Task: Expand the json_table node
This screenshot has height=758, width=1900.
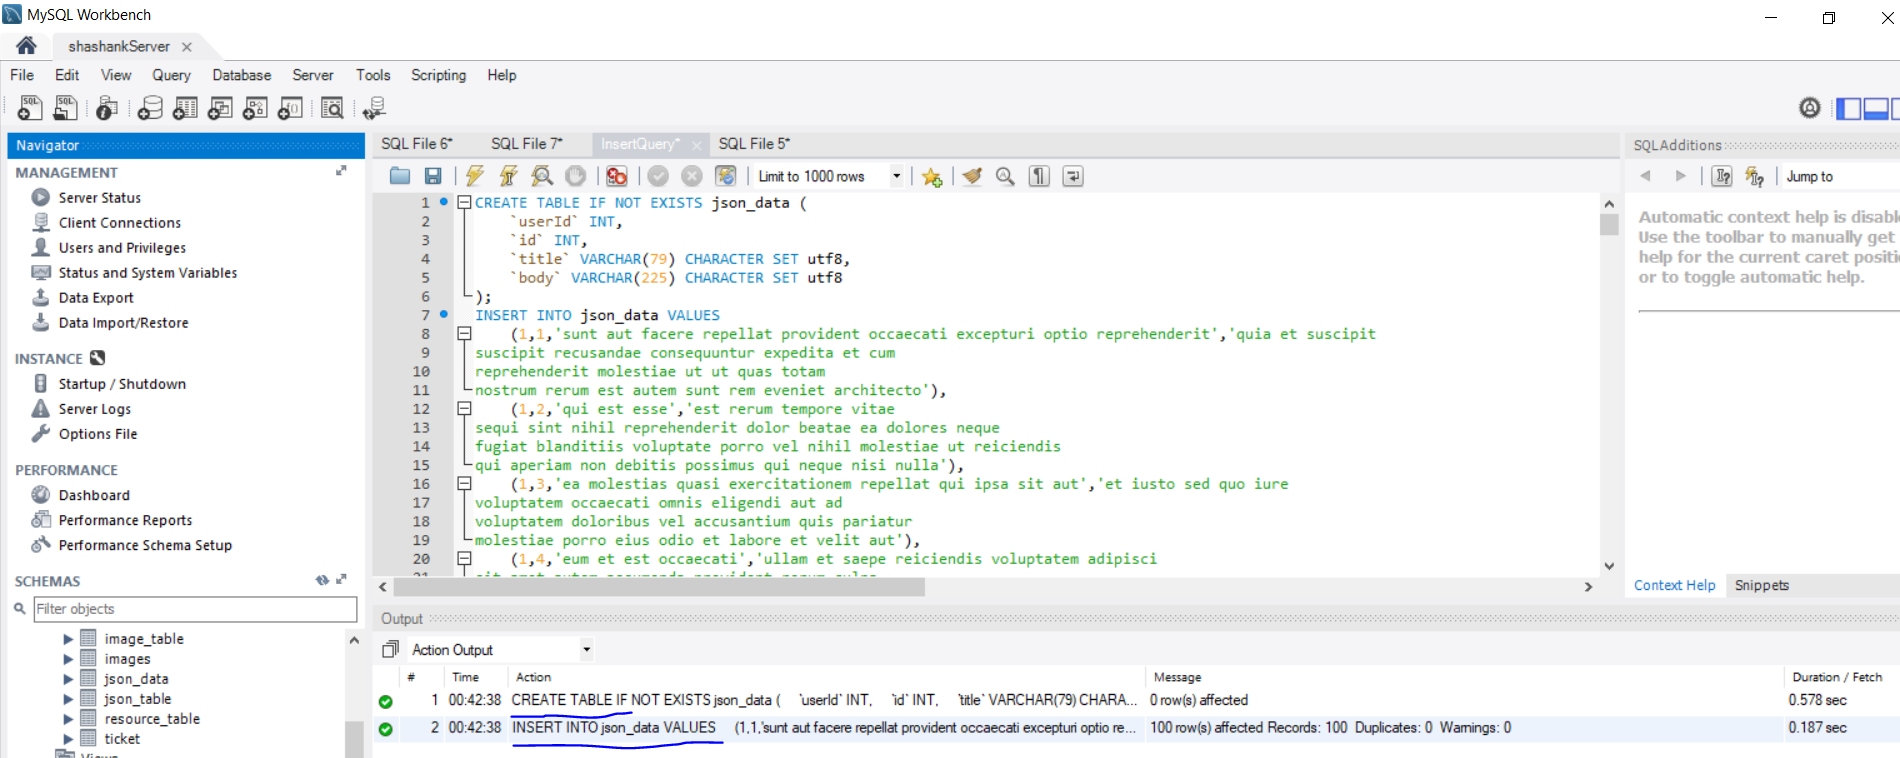Action: click(68, 699)
